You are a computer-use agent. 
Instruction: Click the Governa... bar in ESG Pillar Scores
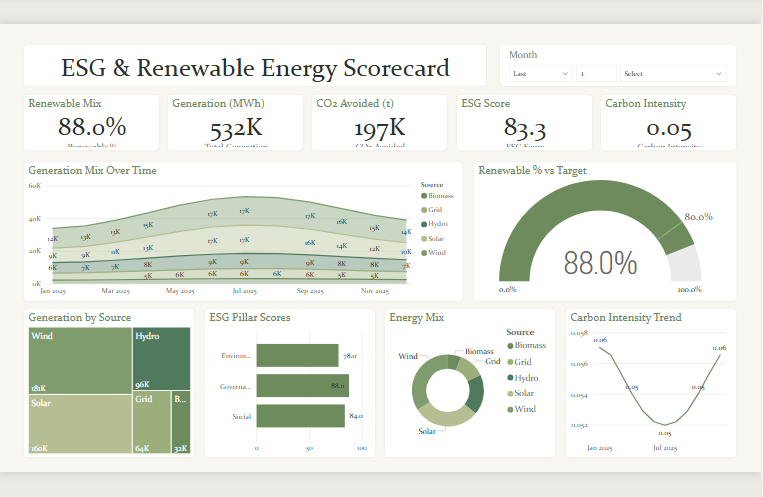tap(303, 386)
